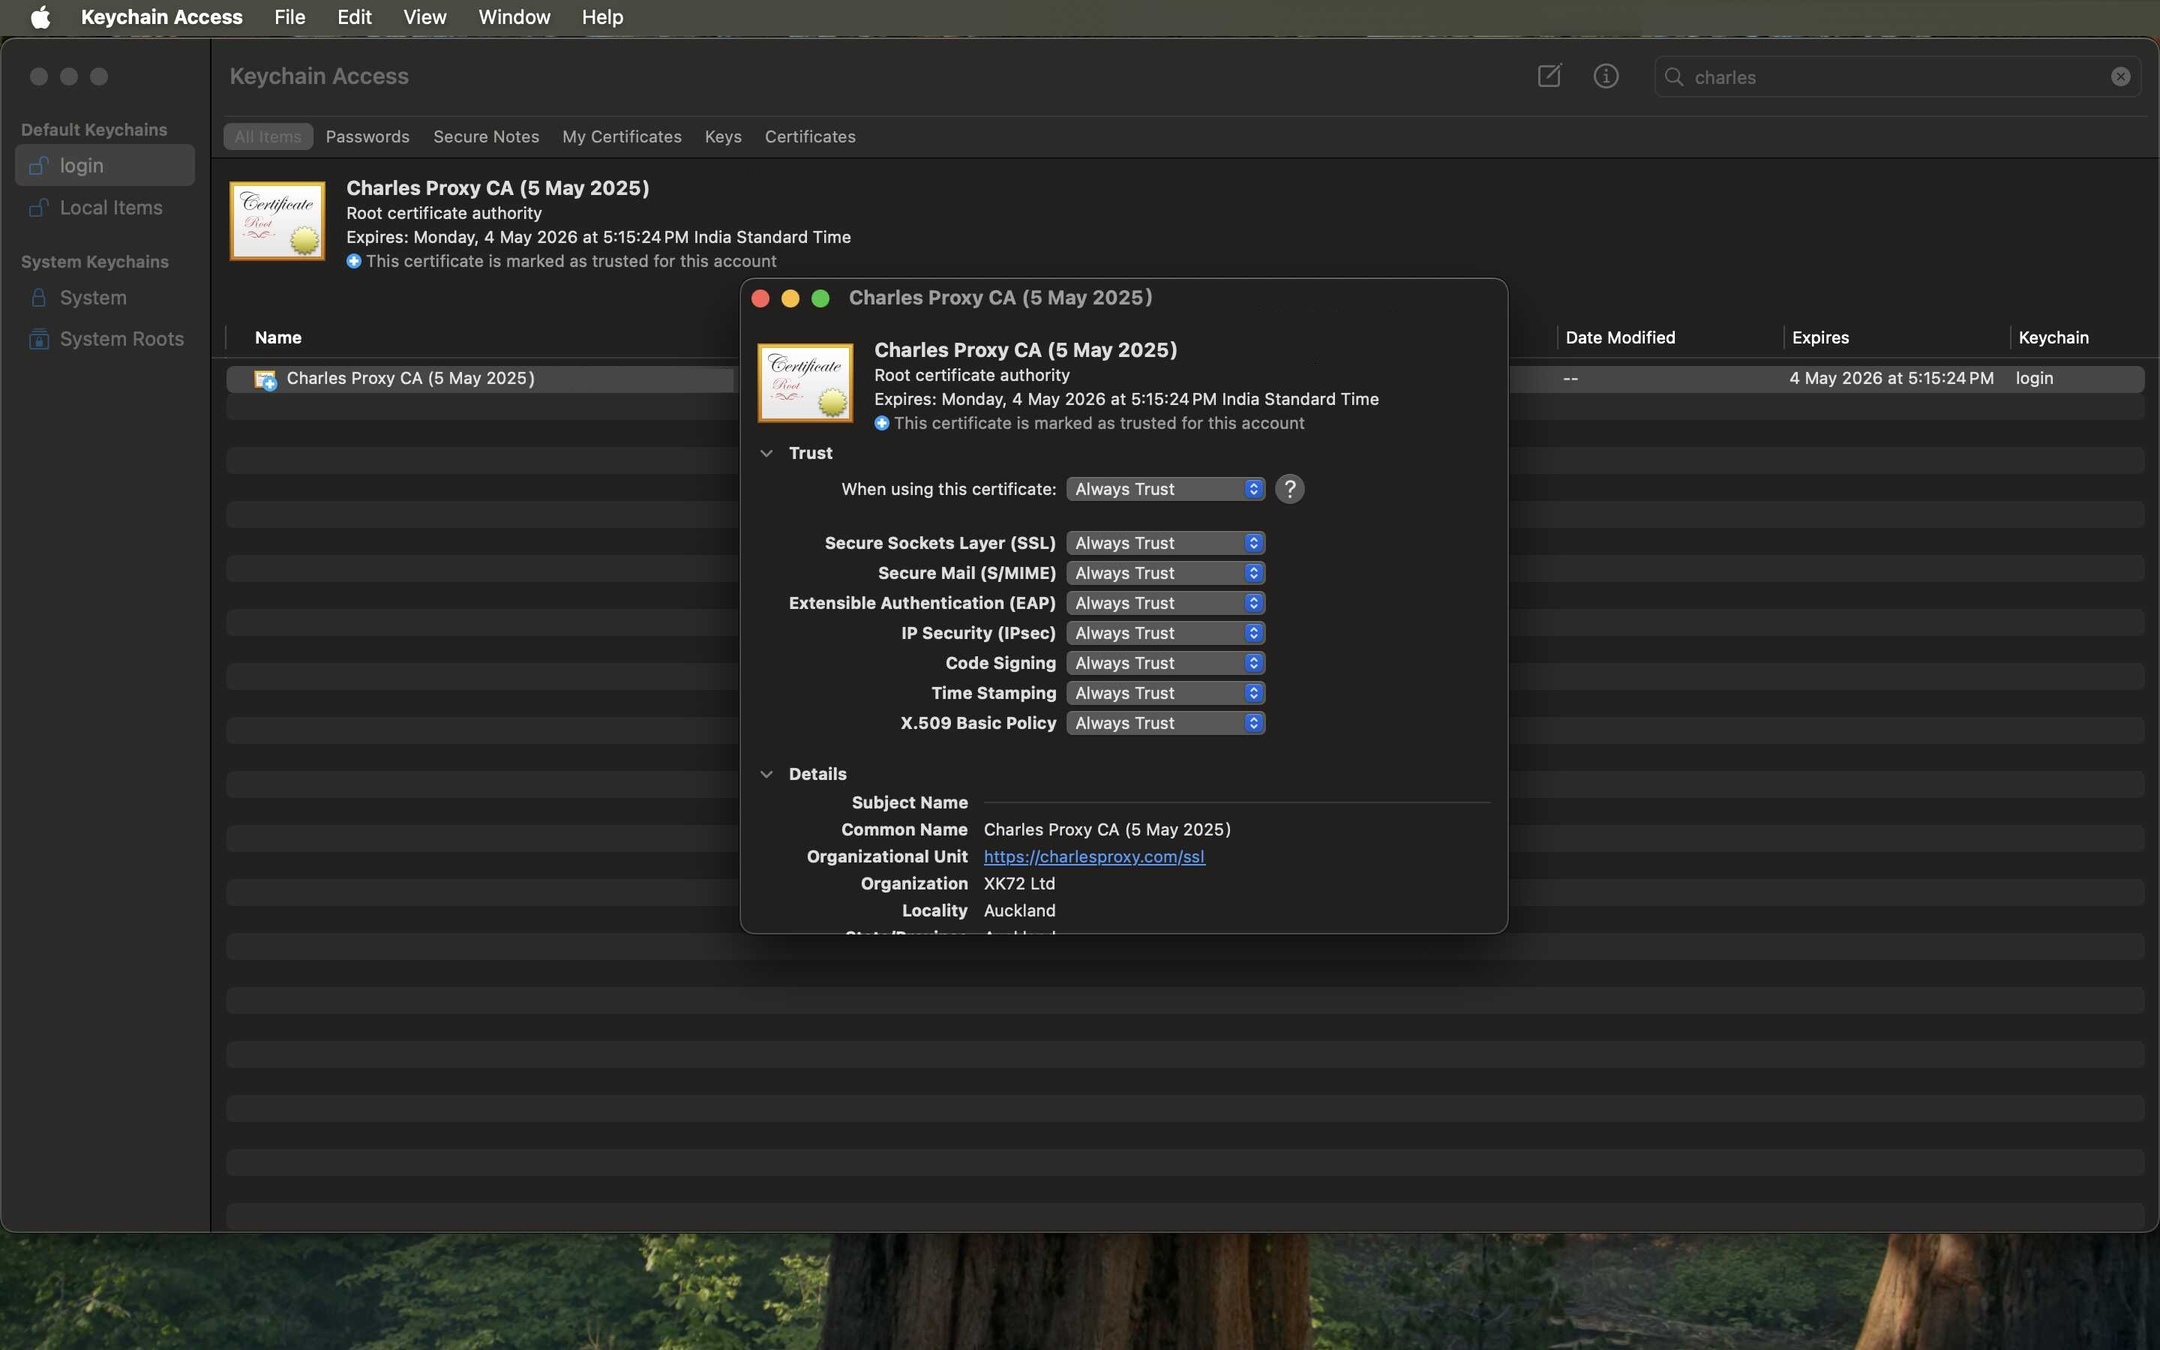Click the new keychain item compose icon
The width and height of the screenshot is (2160, 1350).
(1549, 76)
